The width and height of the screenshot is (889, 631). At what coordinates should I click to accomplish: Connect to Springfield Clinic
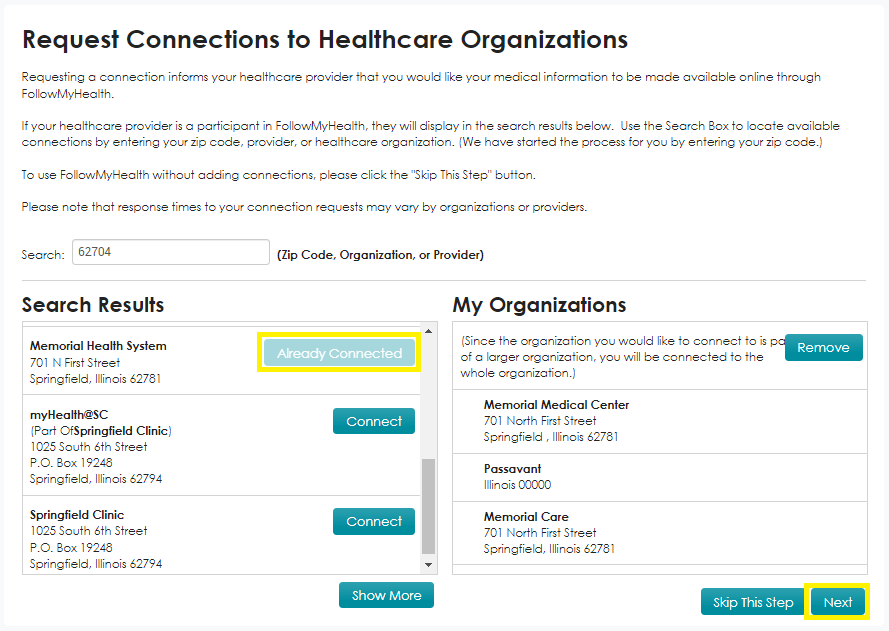pyautogui.click(x=373, y=521)
